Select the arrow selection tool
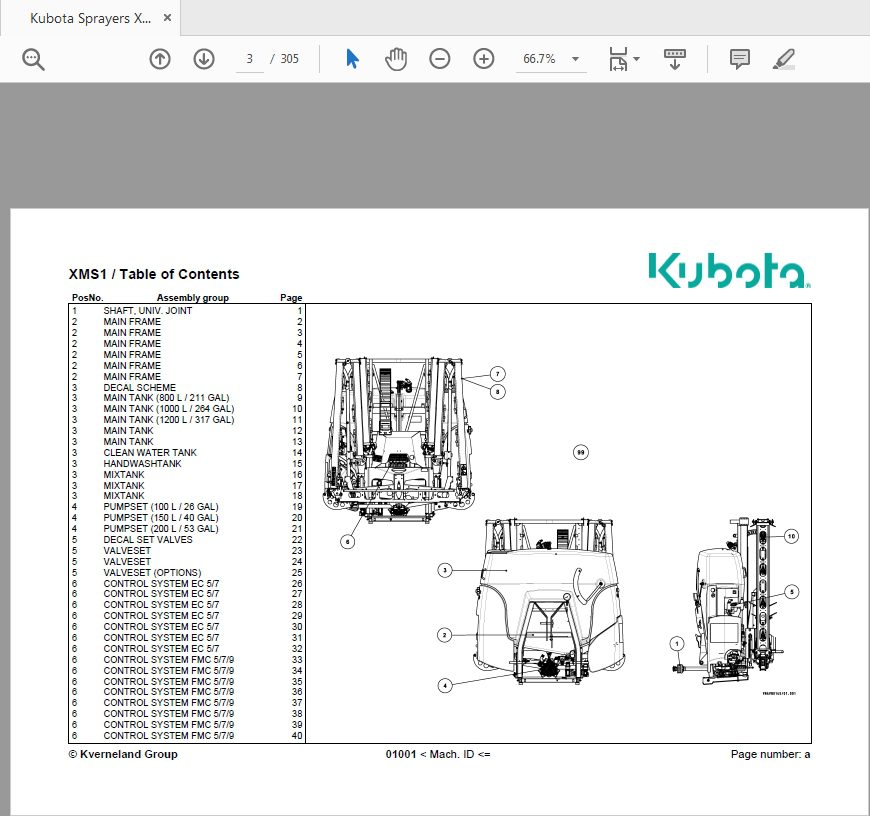 coord(352,59)
